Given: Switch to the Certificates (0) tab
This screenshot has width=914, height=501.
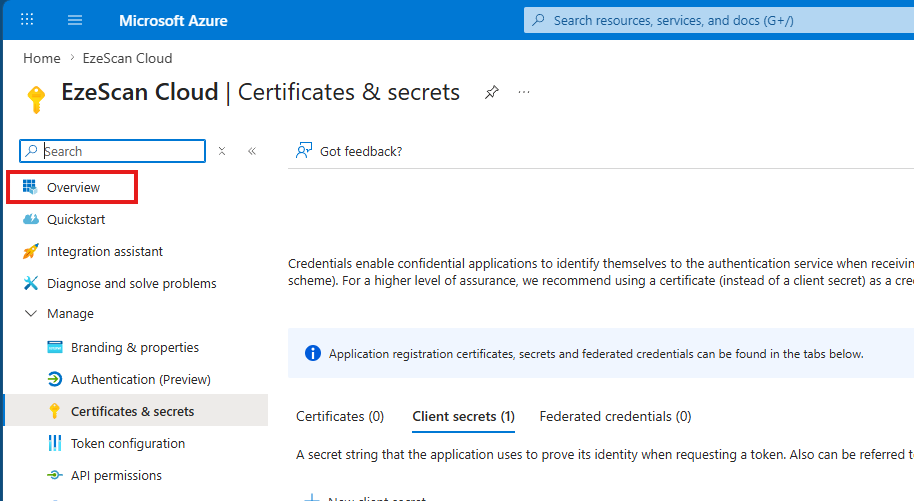Looking at the screenshot, I should [x=340, y=416].
